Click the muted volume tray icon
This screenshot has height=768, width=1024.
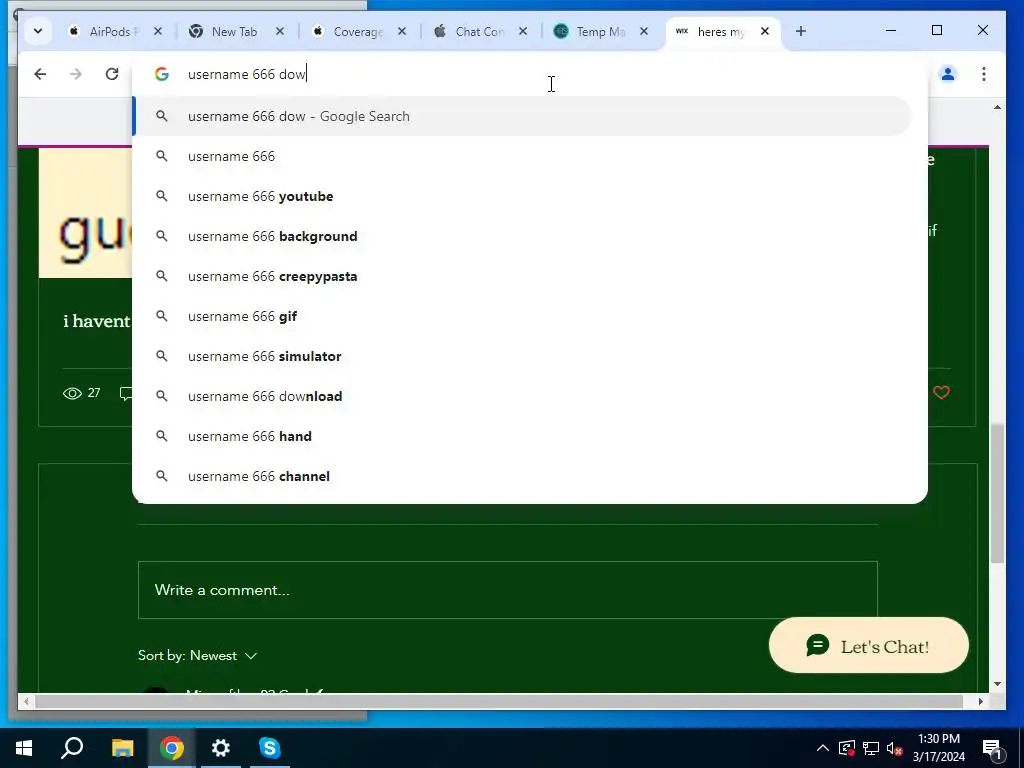click(895, 748)
